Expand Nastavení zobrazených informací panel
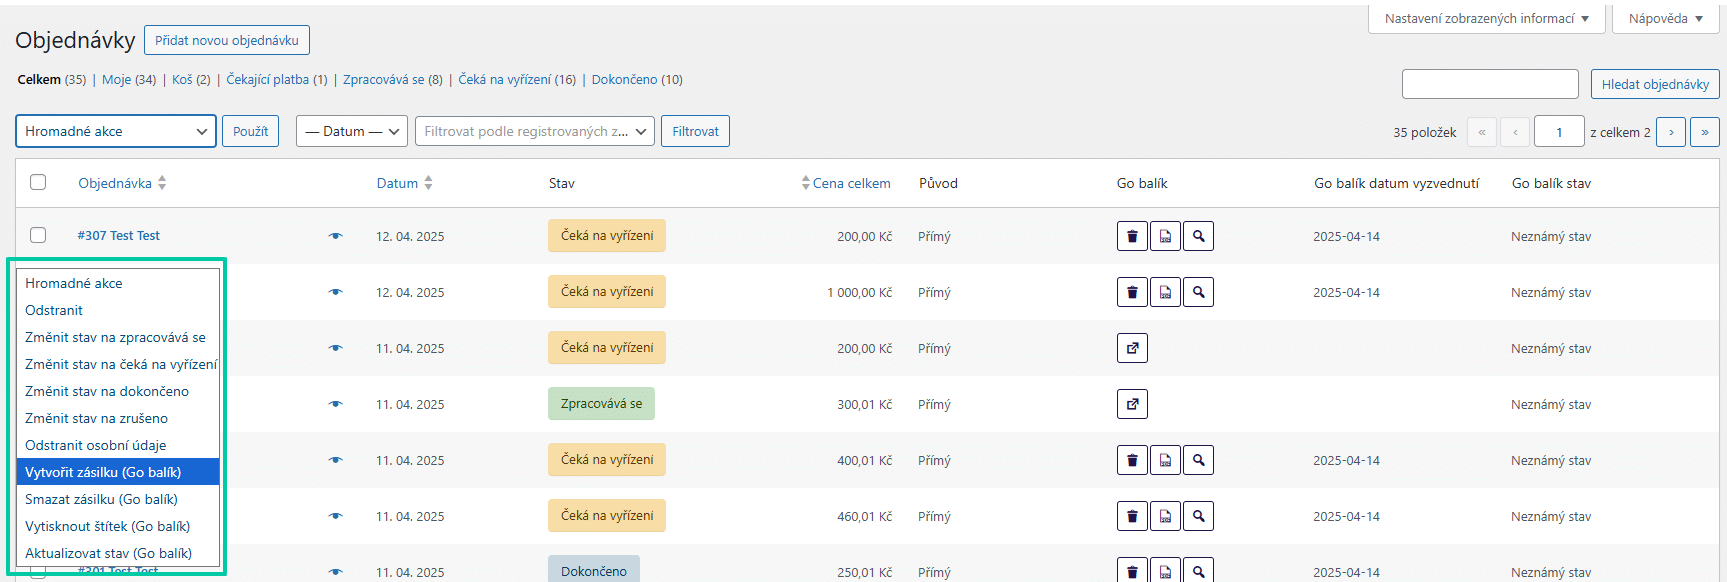This screenshot has height=582, width=1727. [1486, 19]
